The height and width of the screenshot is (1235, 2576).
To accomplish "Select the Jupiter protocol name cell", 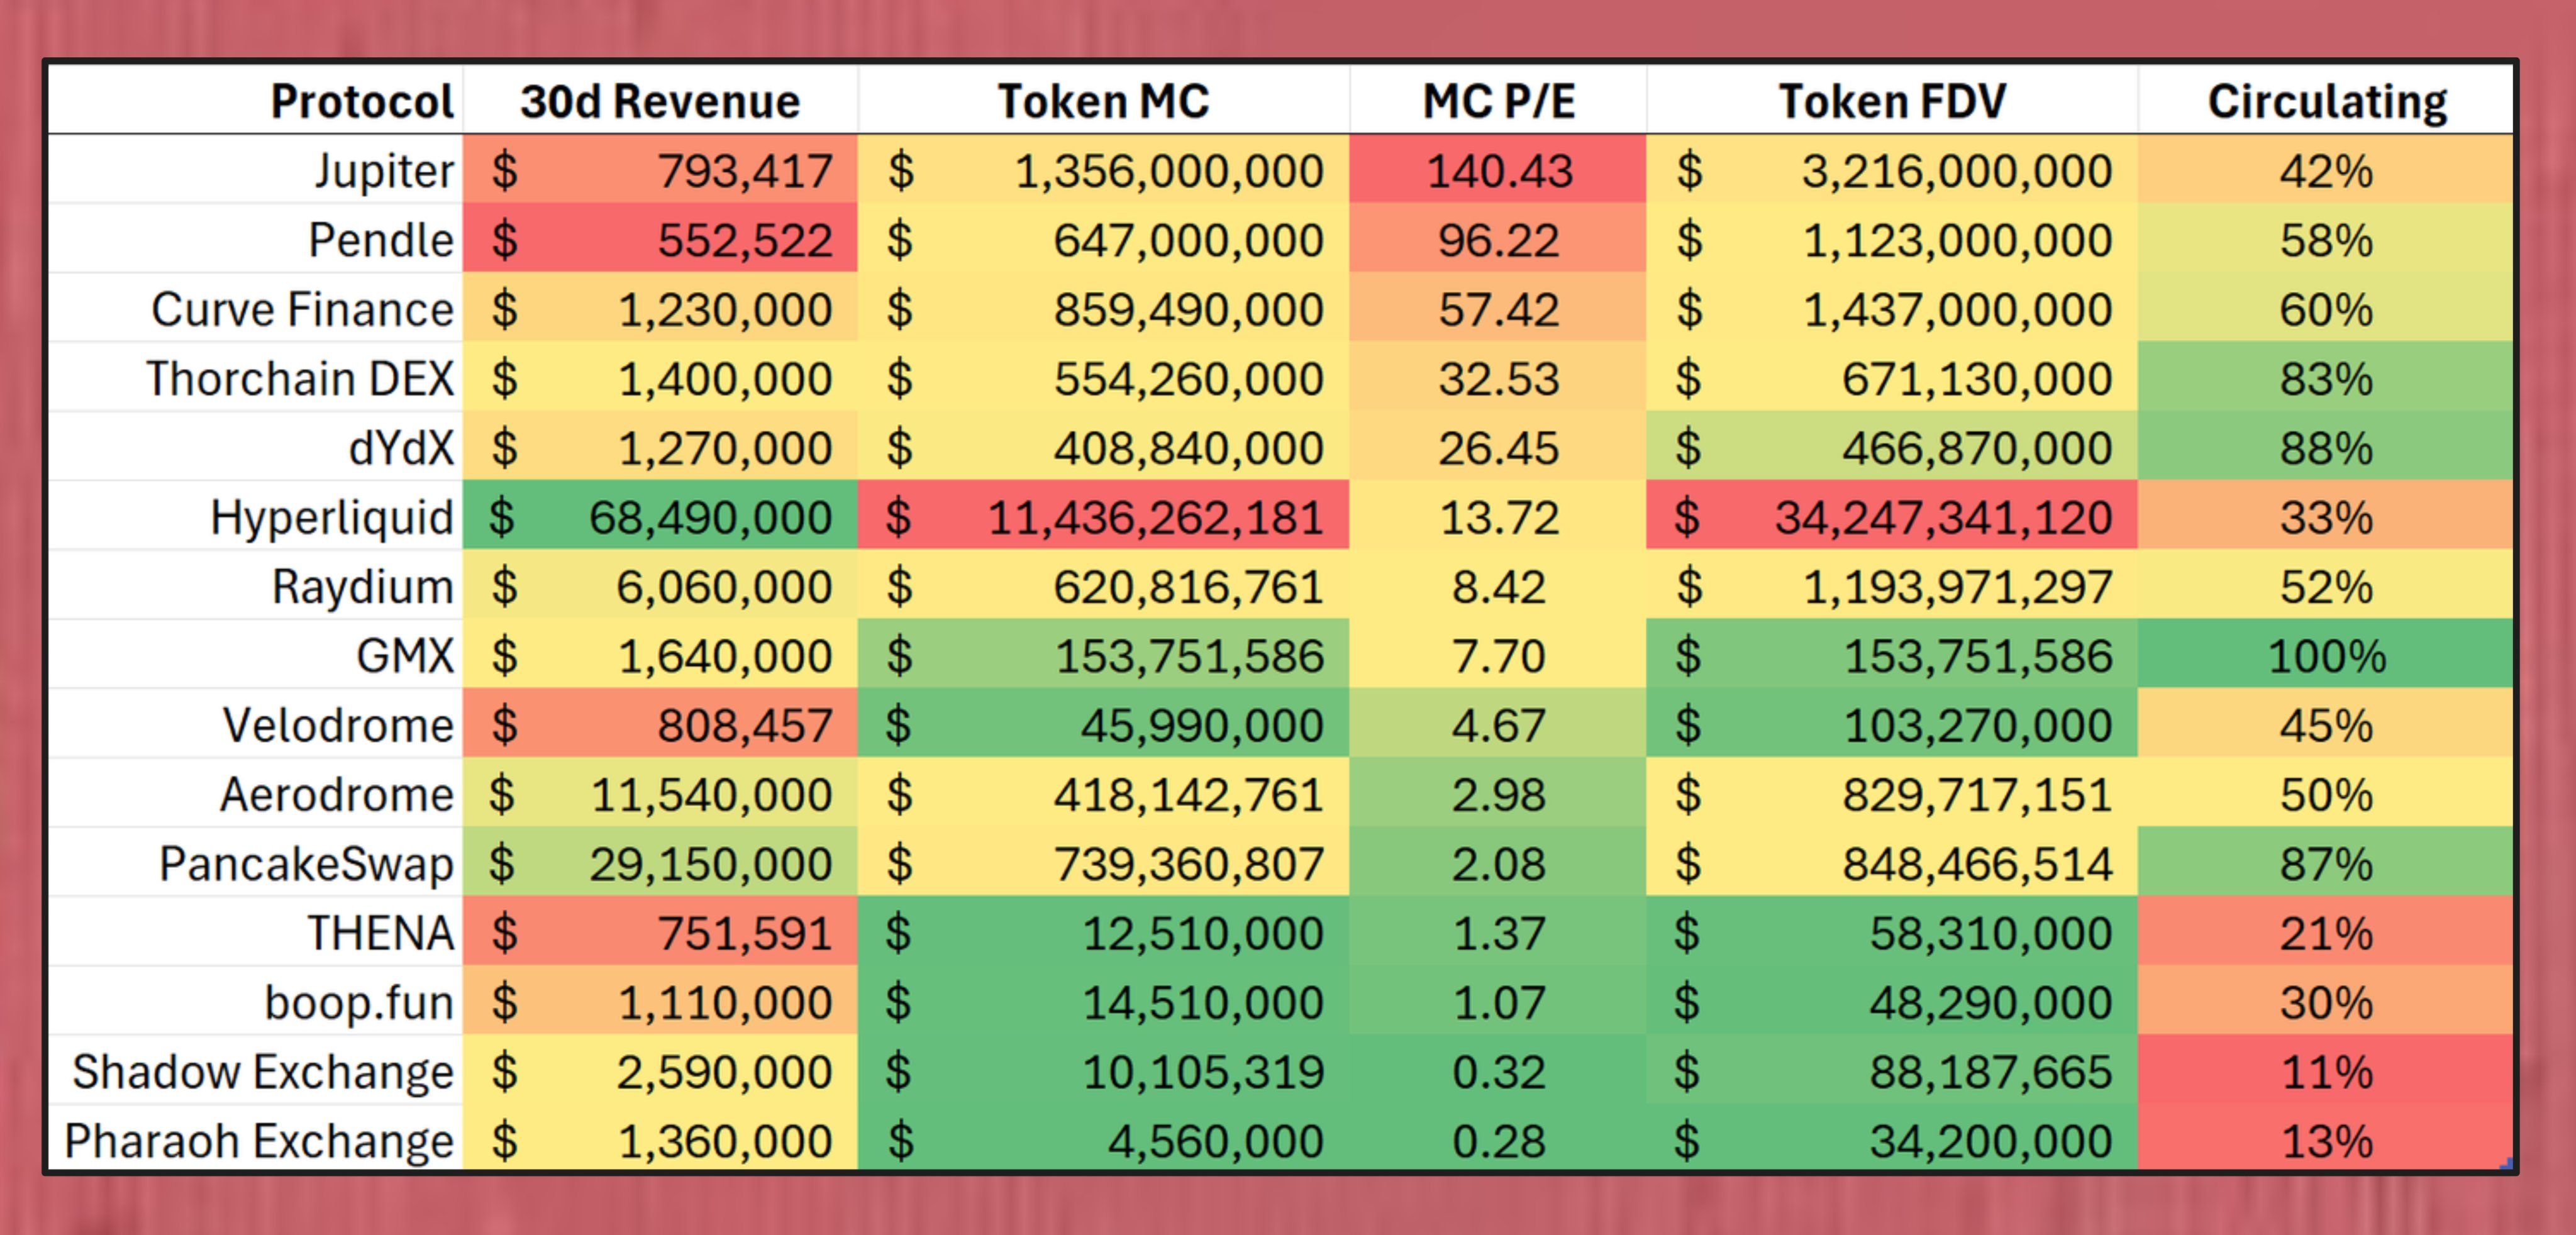I will [256, 170].
